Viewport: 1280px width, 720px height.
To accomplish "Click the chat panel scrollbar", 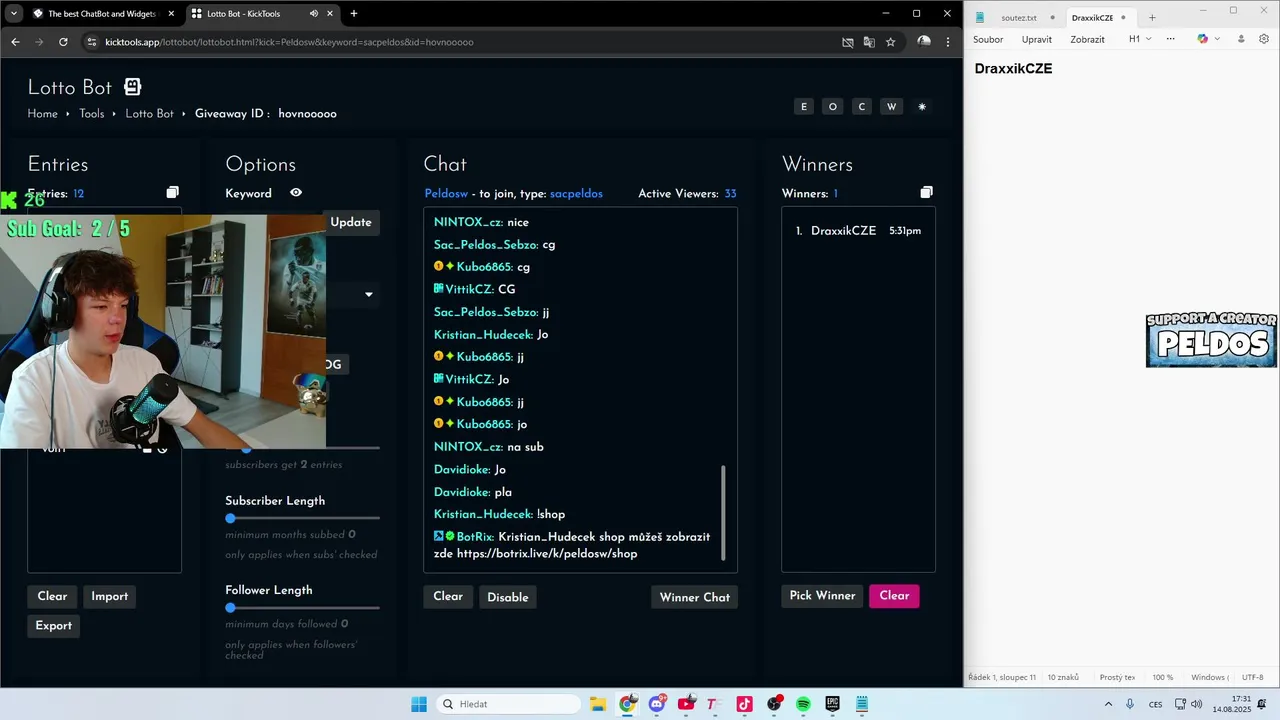I will click(723, 513).
